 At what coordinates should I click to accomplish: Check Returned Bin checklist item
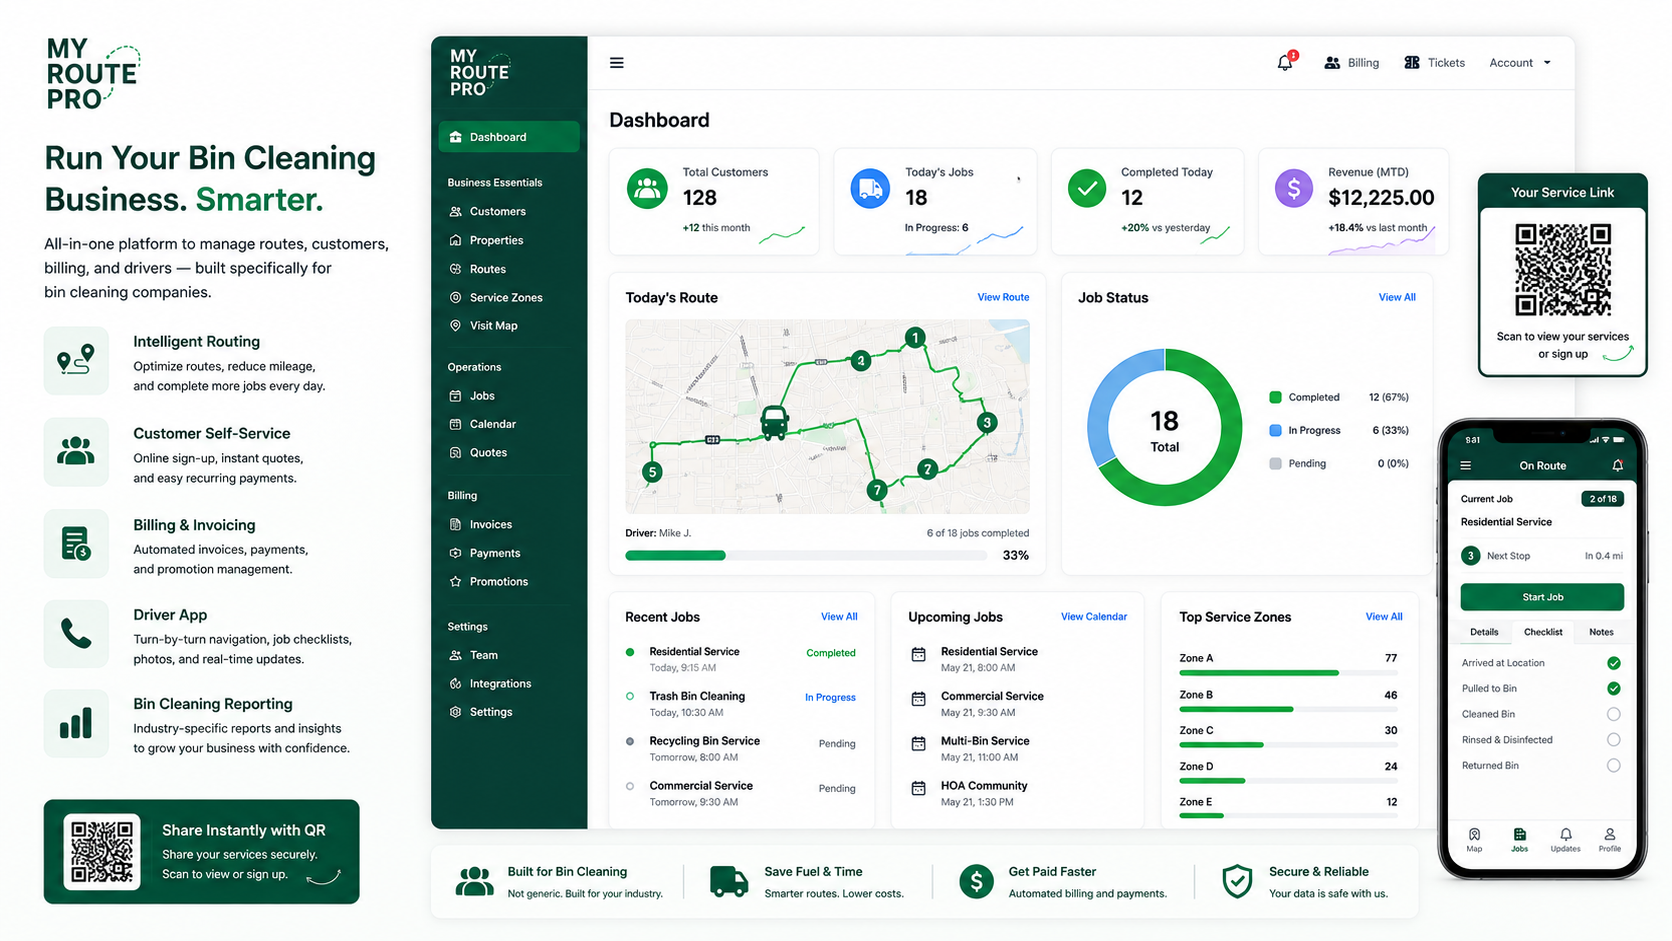[1613, 766]
